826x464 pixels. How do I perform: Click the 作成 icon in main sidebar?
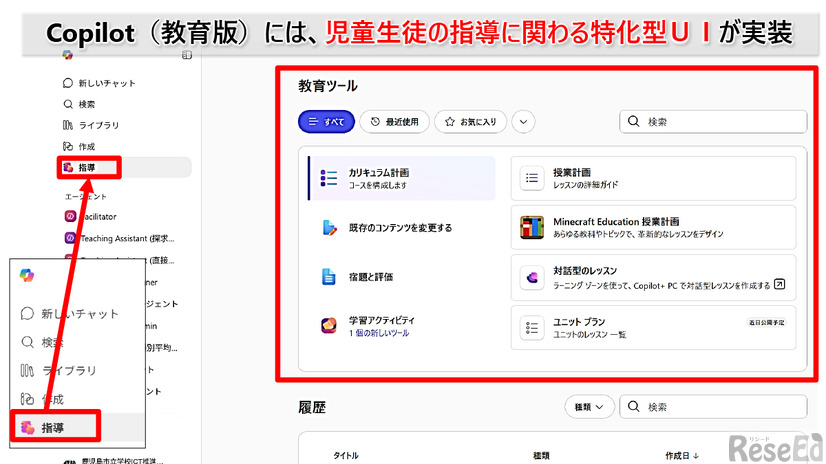(x=67, y=146)
